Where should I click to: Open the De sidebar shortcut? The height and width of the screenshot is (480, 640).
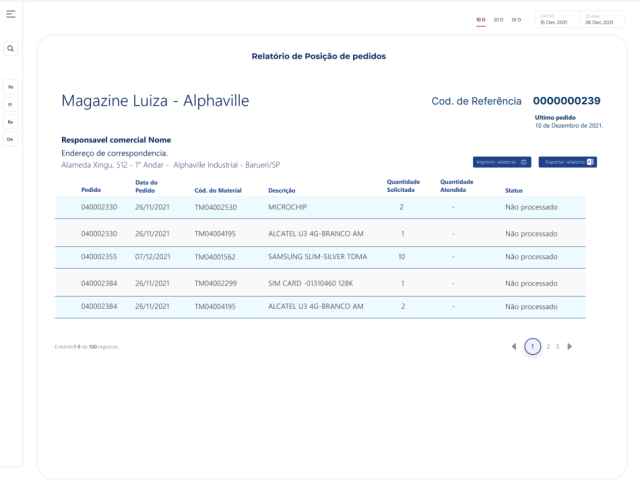[x=11, y=139]
